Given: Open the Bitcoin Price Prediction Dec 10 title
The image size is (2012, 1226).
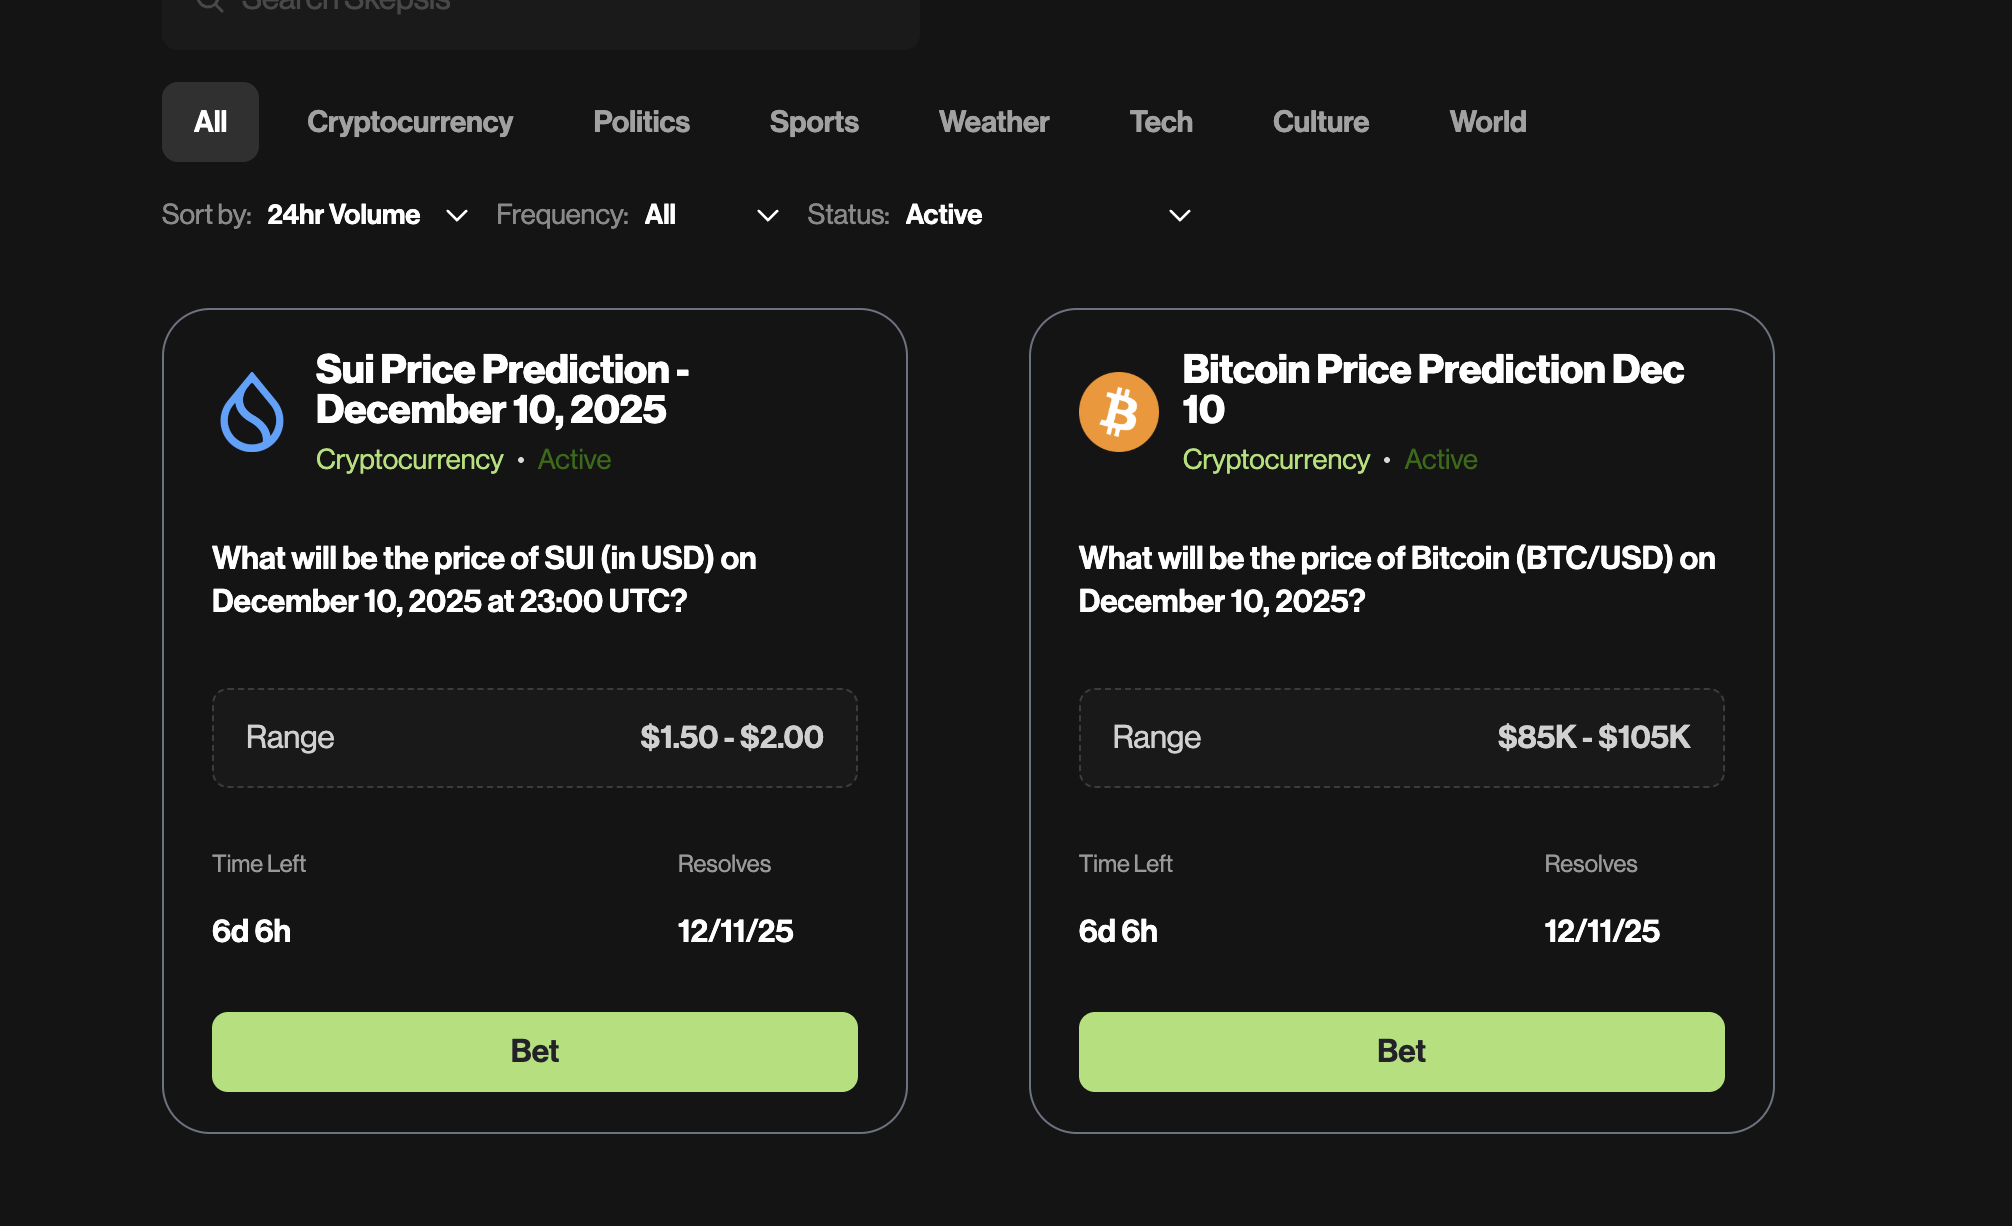Looking at the screenshot, I should point(1432,389).
